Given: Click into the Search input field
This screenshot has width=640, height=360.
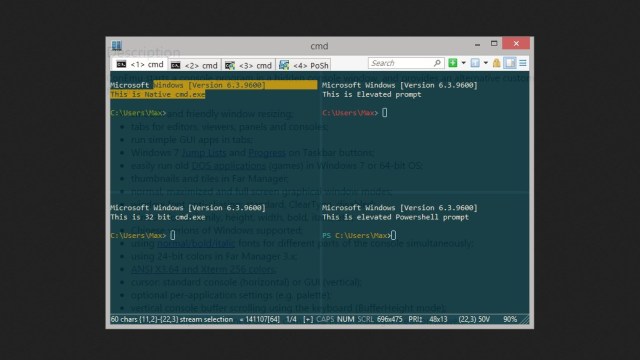Looking at the screenshot, I should pos(406,63).
